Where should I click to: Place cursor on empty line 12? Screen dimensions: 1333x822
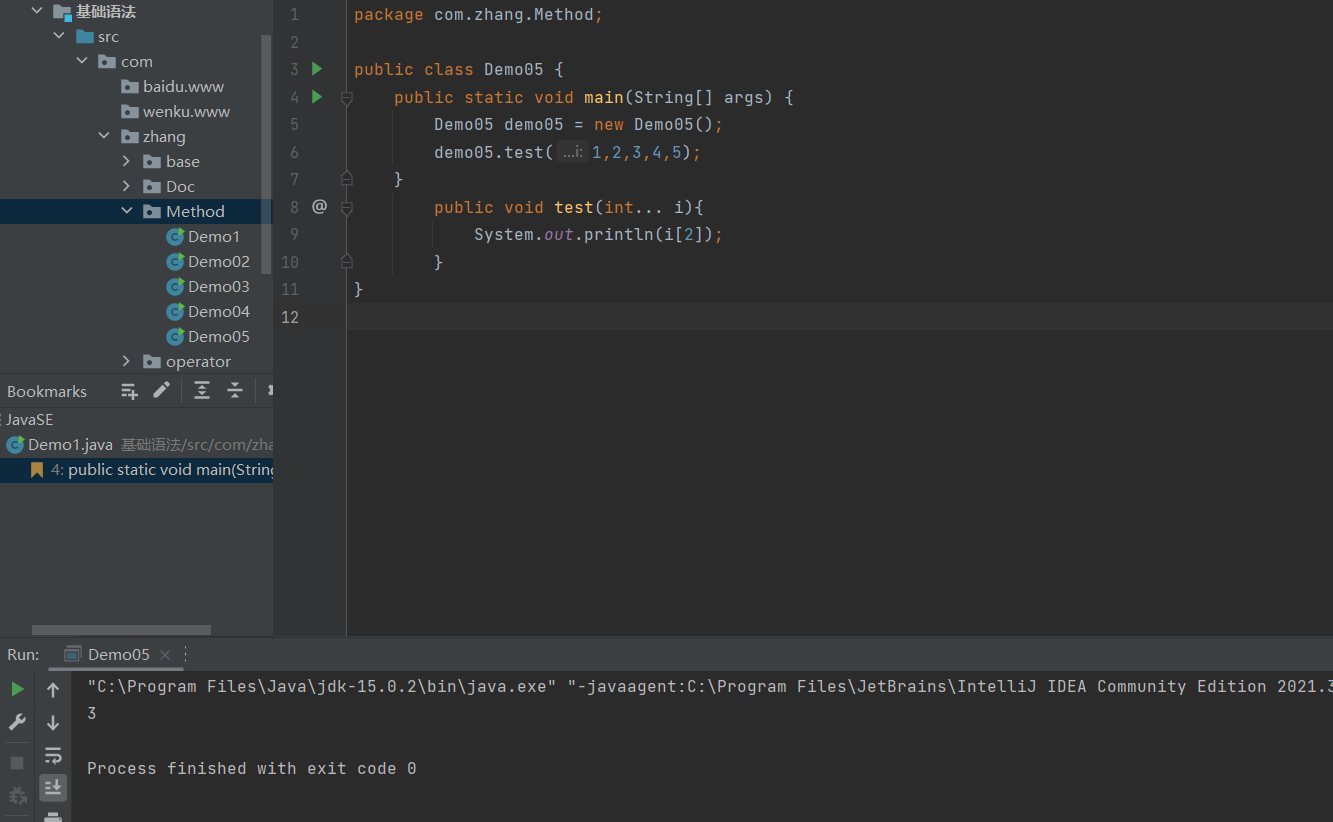(x=840, y=317)
